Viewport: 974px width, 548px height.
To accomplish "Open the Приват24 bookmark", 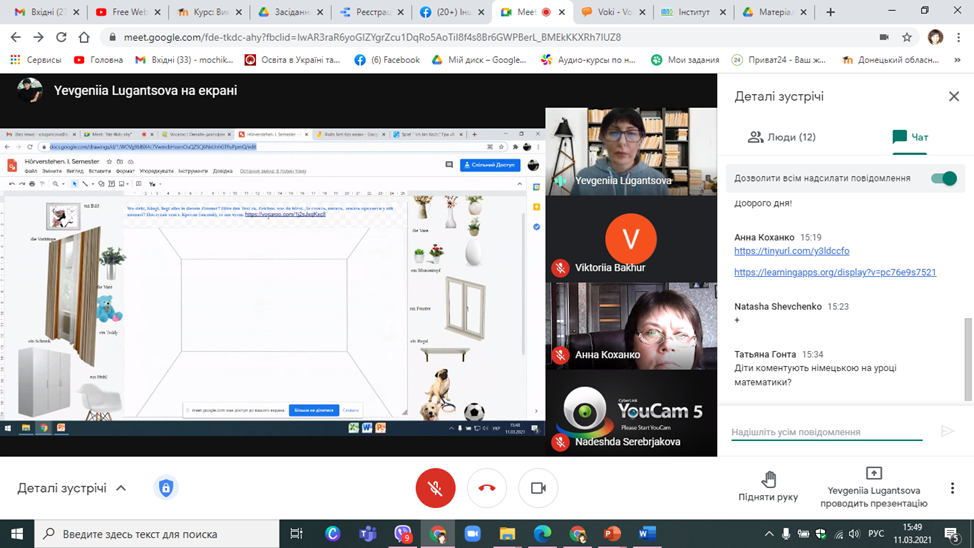I will coord(778,60).
